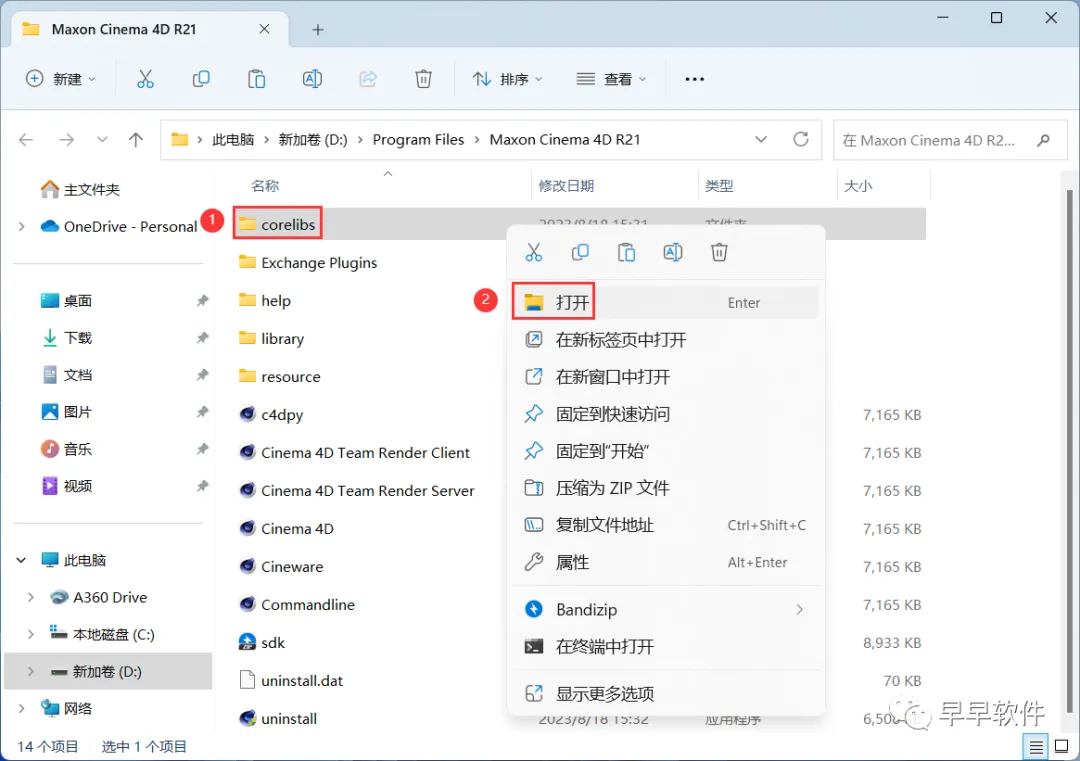Choose 显示更多选项 in the context menu
The width and height of the screenshot is (1080, 761).
tap(665, 694)
